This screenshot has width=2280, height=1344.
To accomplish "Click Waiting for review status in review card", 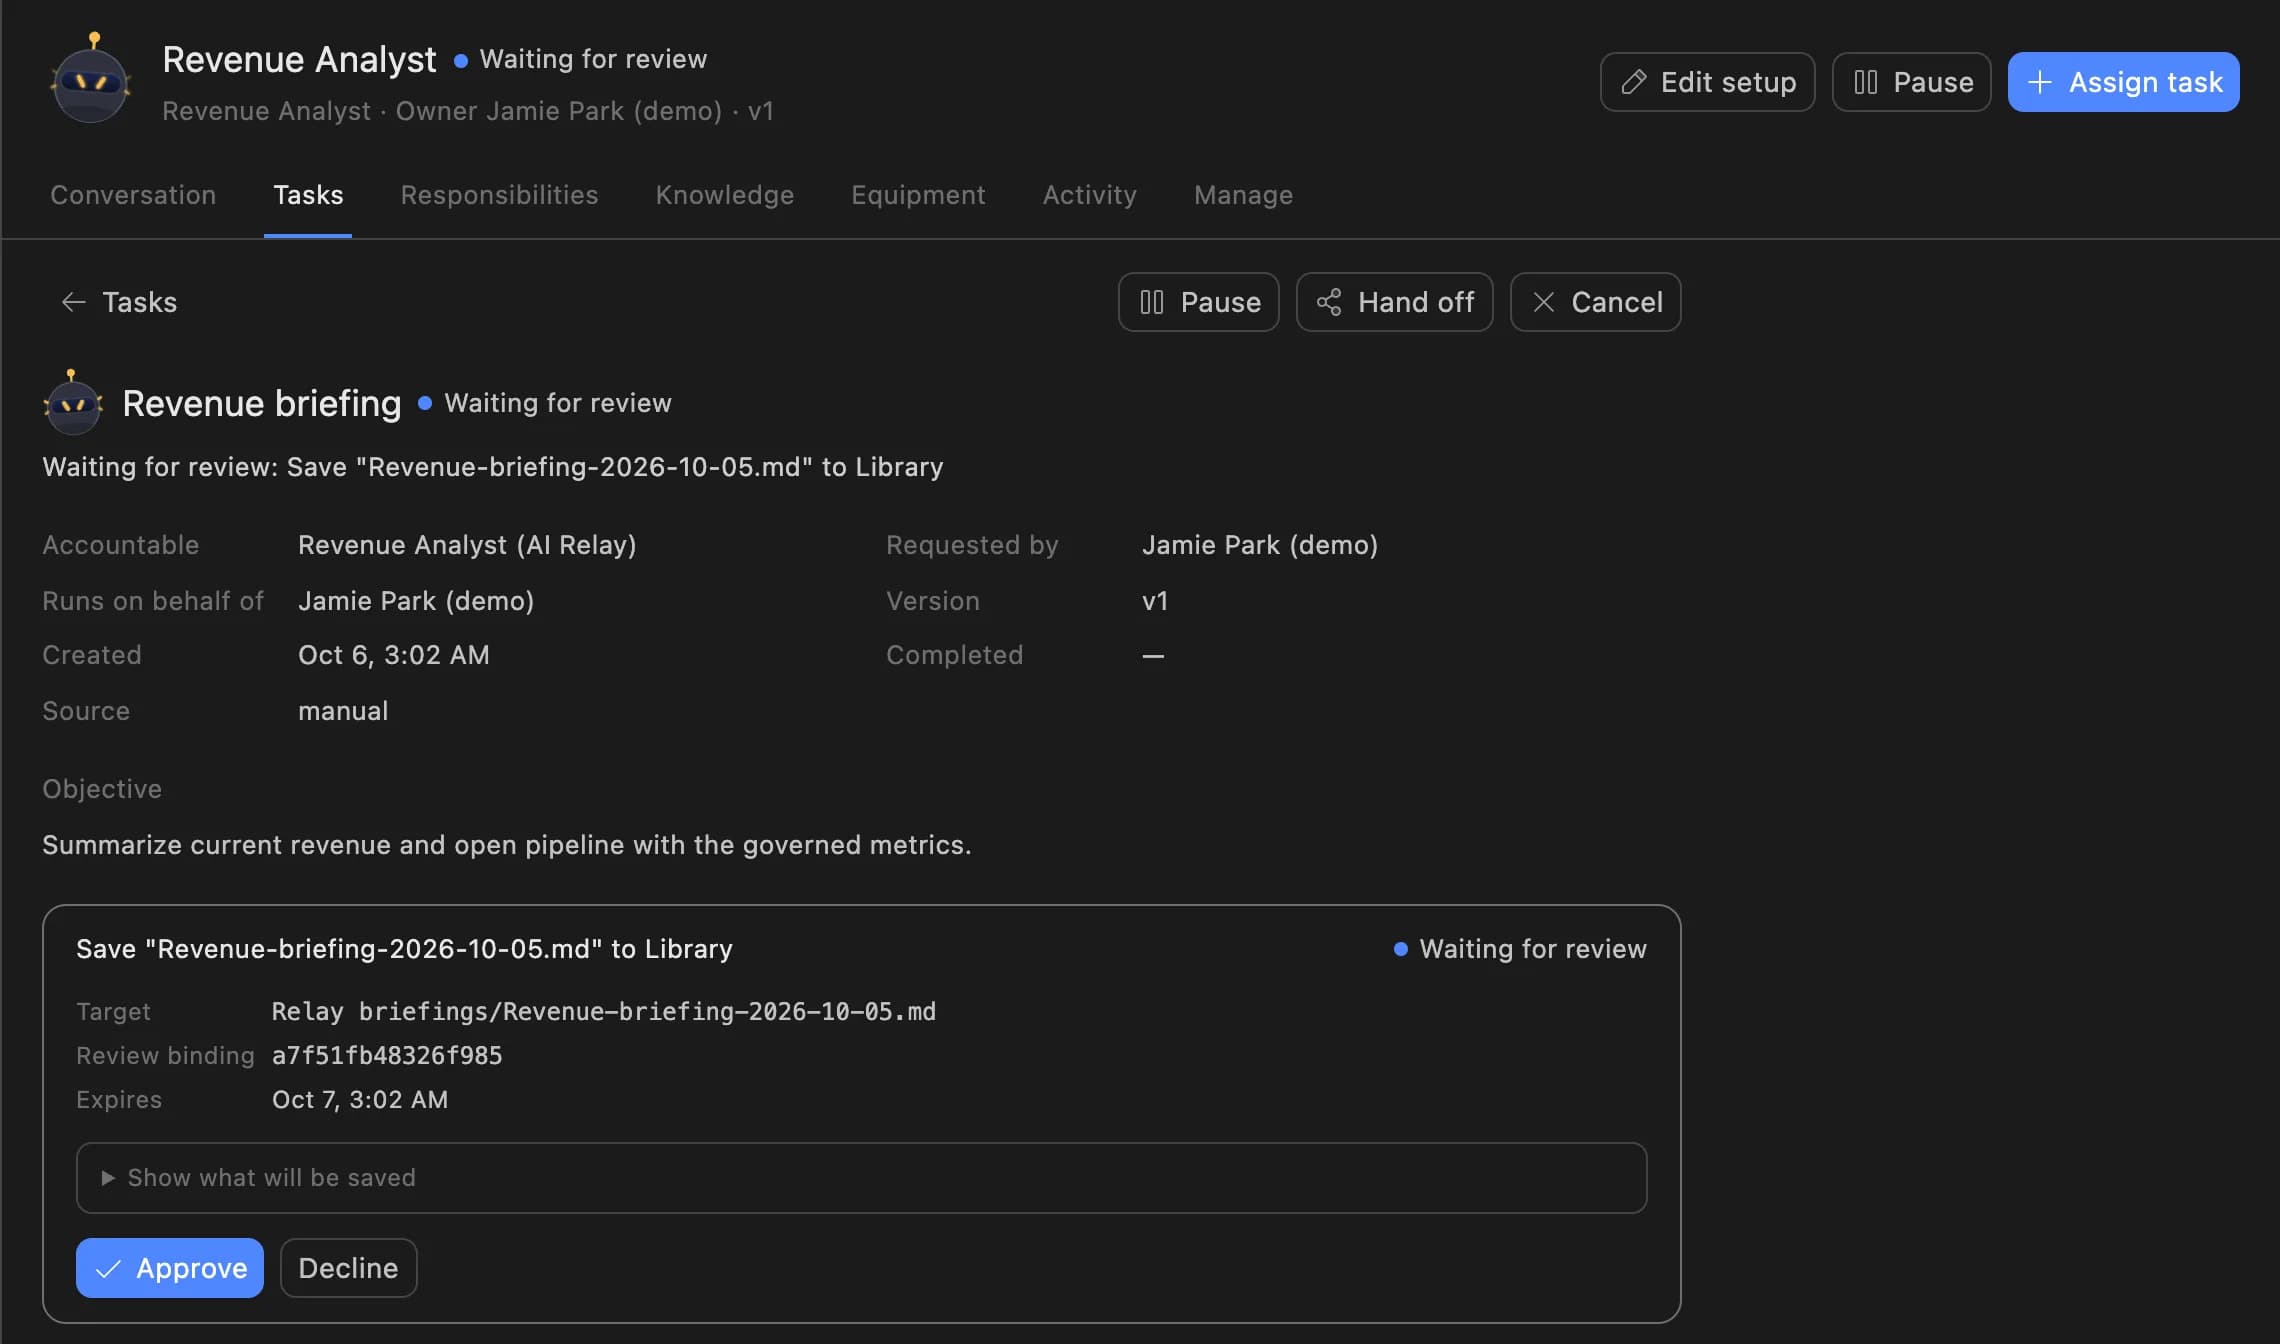I will pos(1520,949).
